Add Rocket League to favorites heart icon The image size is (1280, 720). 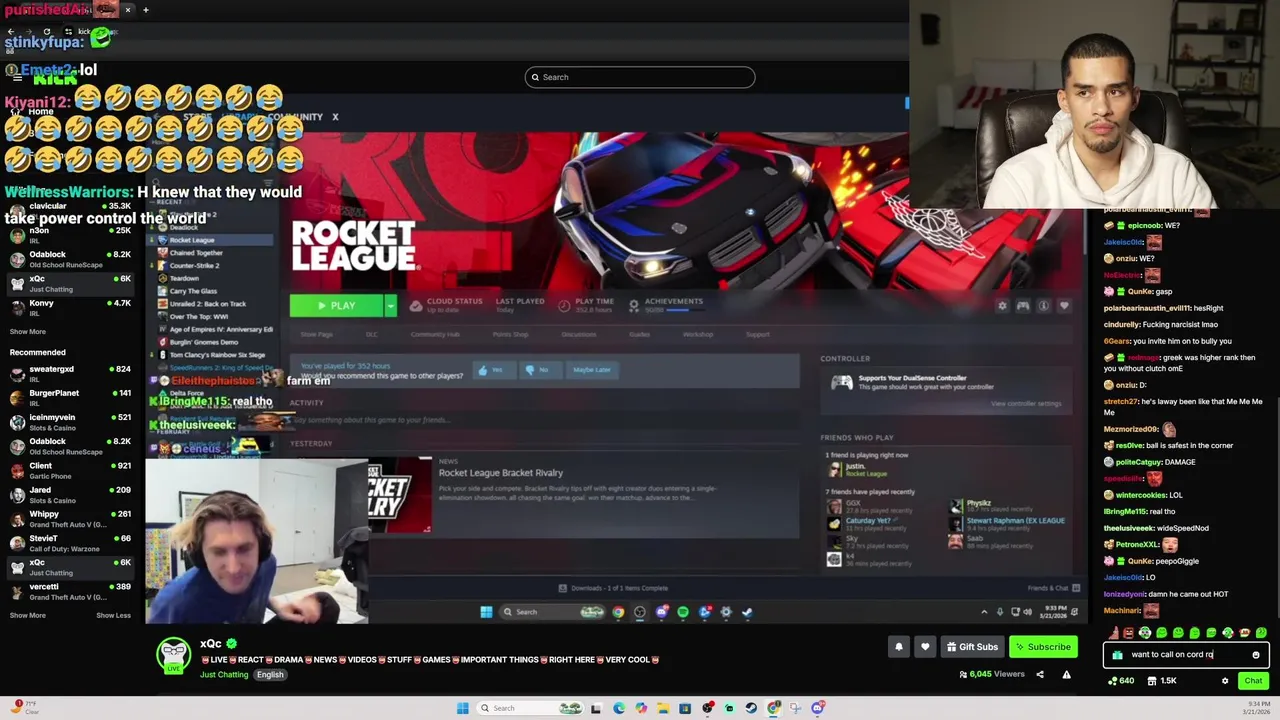pyautogui.click(x=1064, y=306)
